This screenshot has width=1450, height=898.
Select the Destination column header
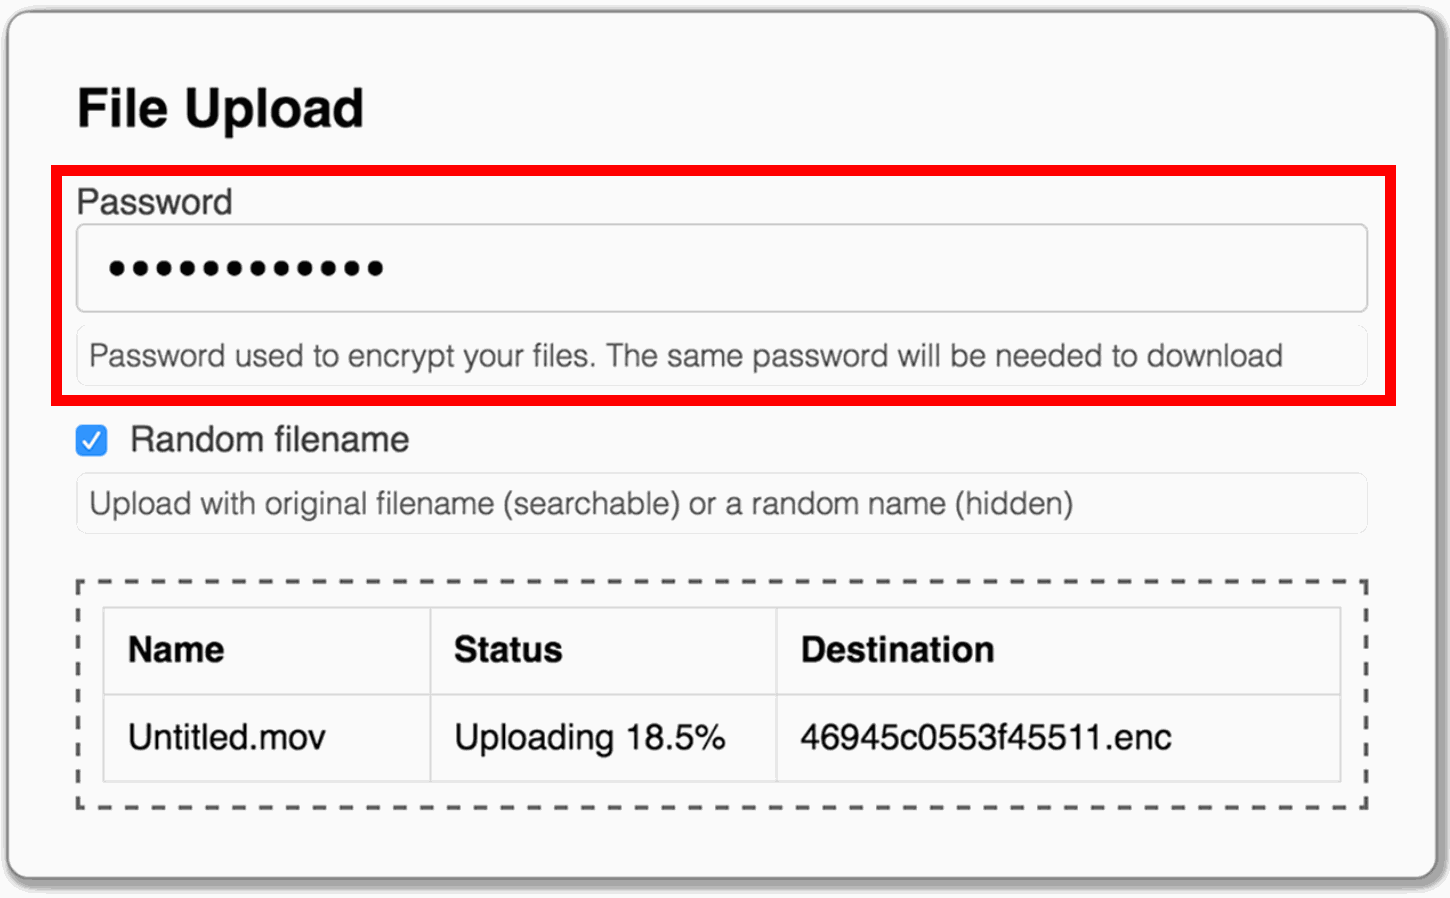coord(896,649)
